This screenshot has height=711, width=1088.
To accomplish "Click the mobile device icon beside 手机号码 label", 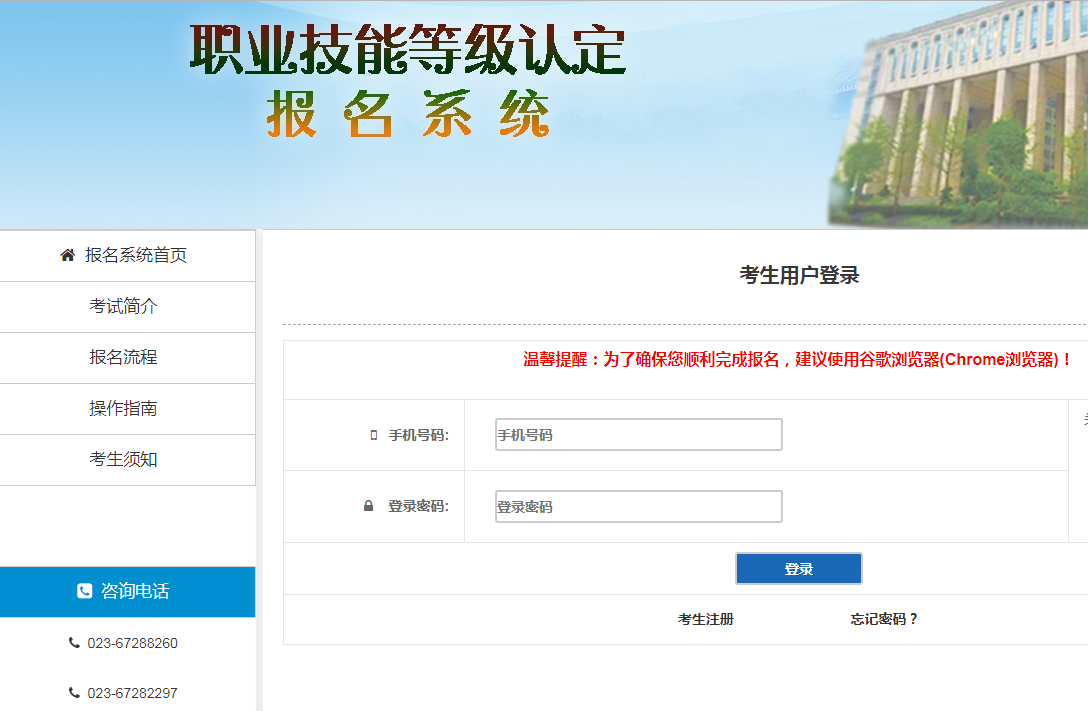I will [374, 435].
